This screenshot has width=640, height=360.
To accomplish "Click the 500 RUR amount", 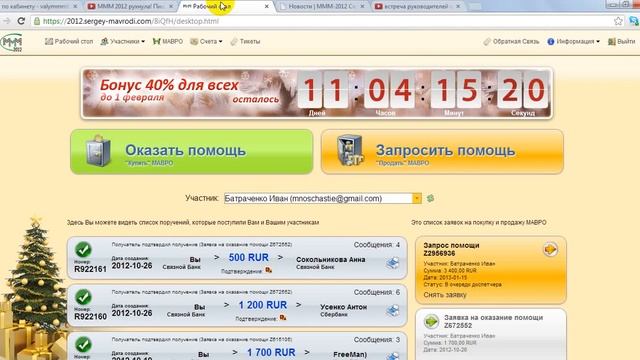I will pyautogui.click(x=249, y=258).
